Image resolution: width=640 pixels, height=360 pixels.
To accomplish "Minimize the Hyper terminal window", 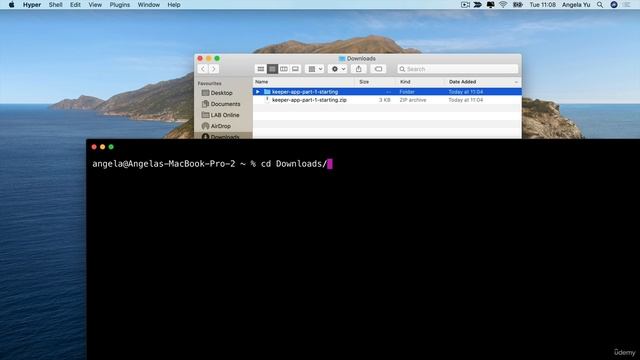I will coord(102,147).
